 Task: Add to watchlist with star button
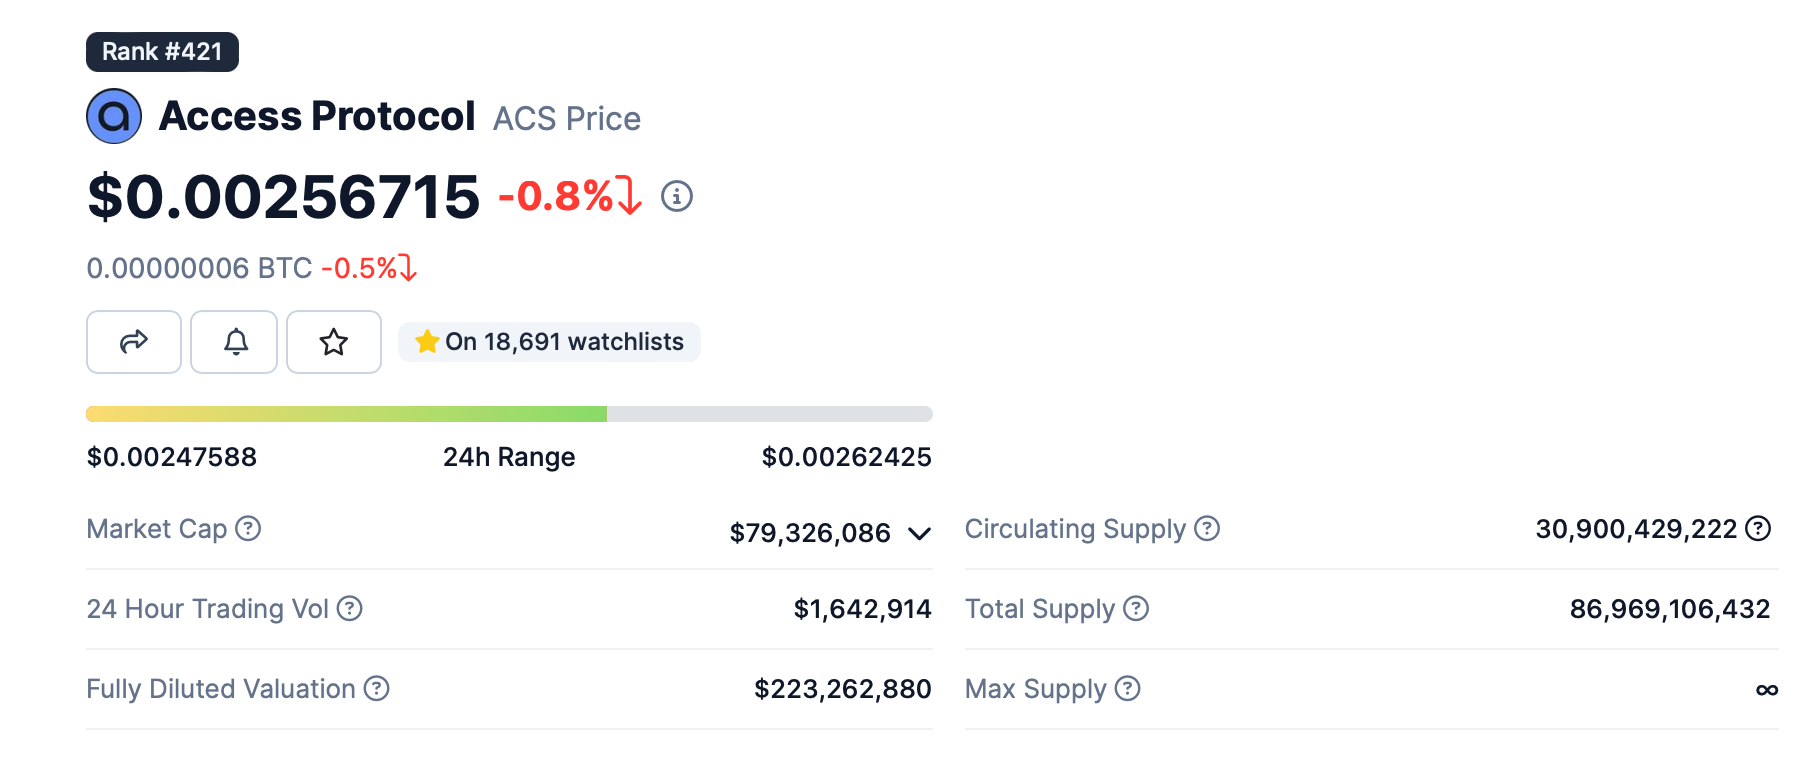click(x=334, y=342)
